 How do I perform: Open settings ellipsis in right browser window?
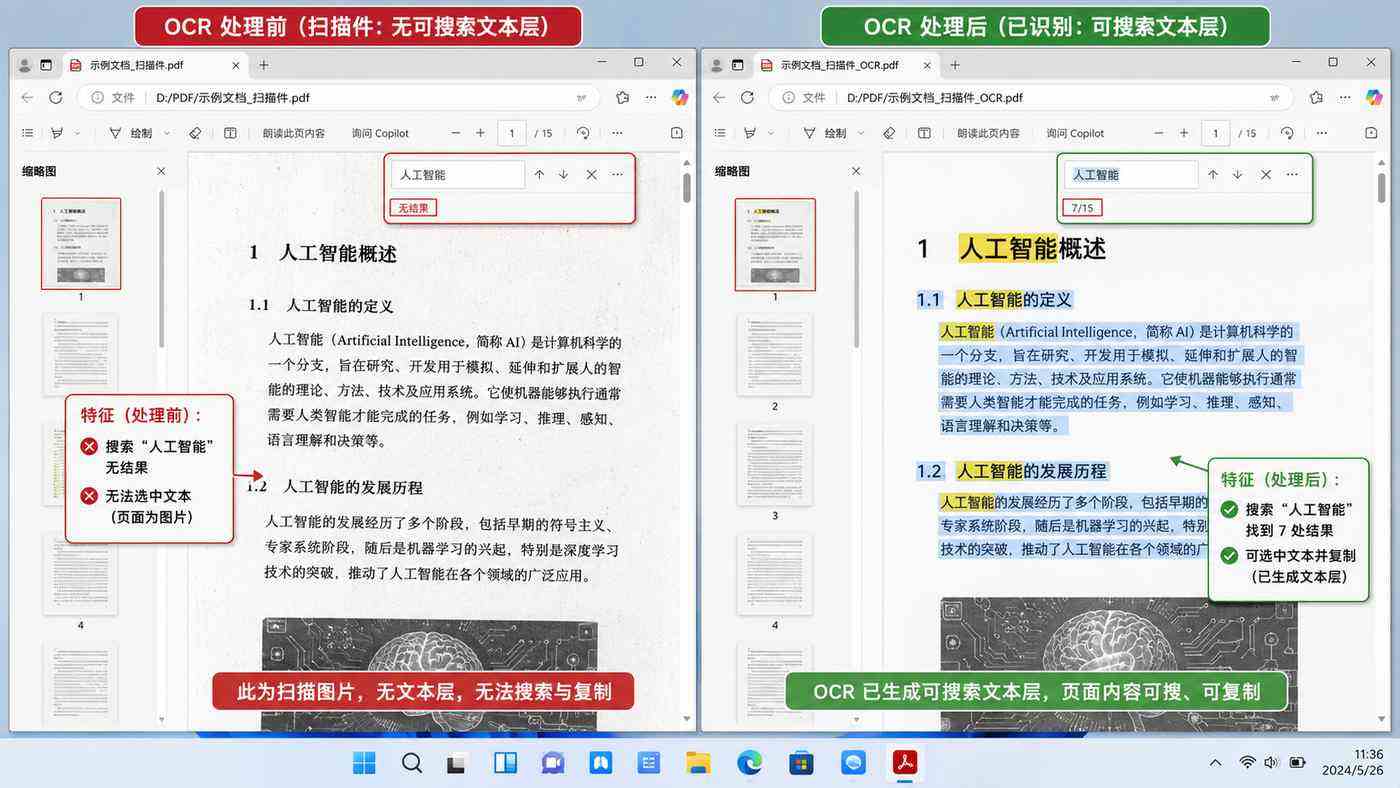[1345, 98]
